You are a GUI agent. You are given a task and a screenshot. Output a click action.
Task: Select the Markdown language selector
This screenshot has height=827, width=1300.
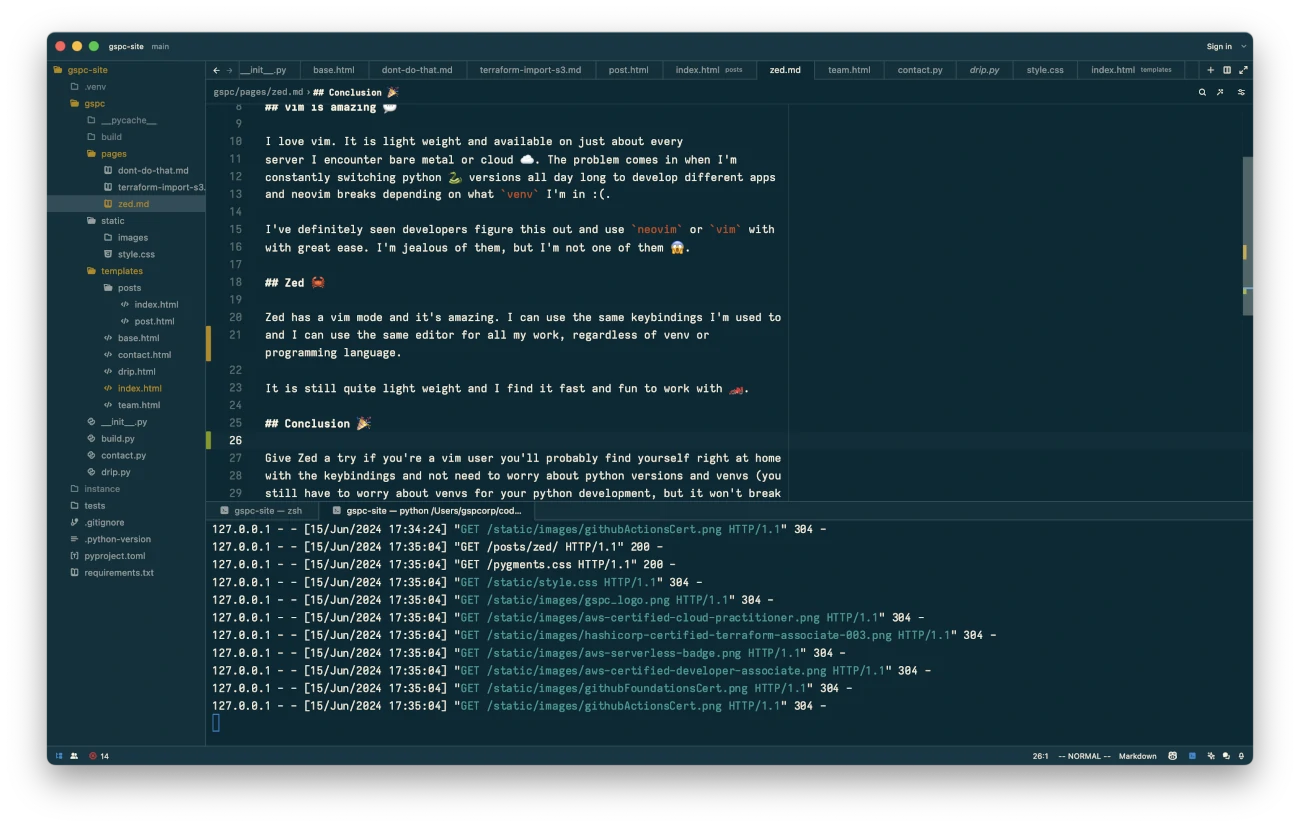pos(1137,756)
